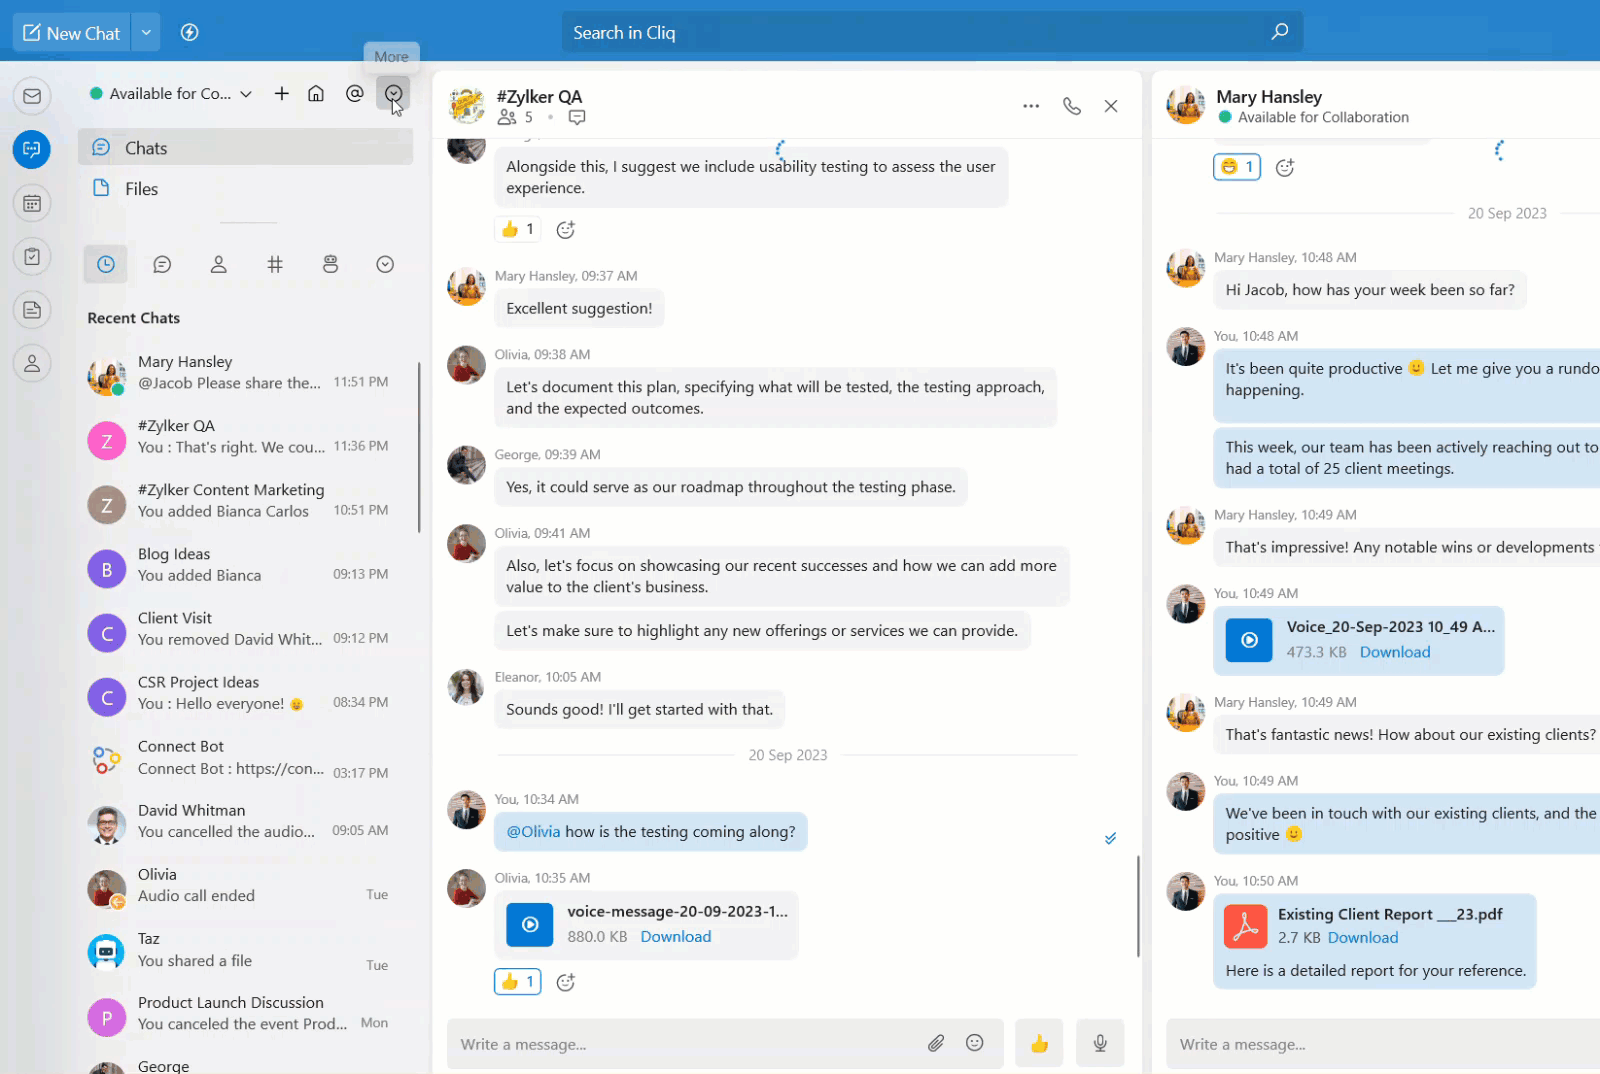
Task: Send a thumbs up in #Zylker QA
Action: pos(1039,1044)
